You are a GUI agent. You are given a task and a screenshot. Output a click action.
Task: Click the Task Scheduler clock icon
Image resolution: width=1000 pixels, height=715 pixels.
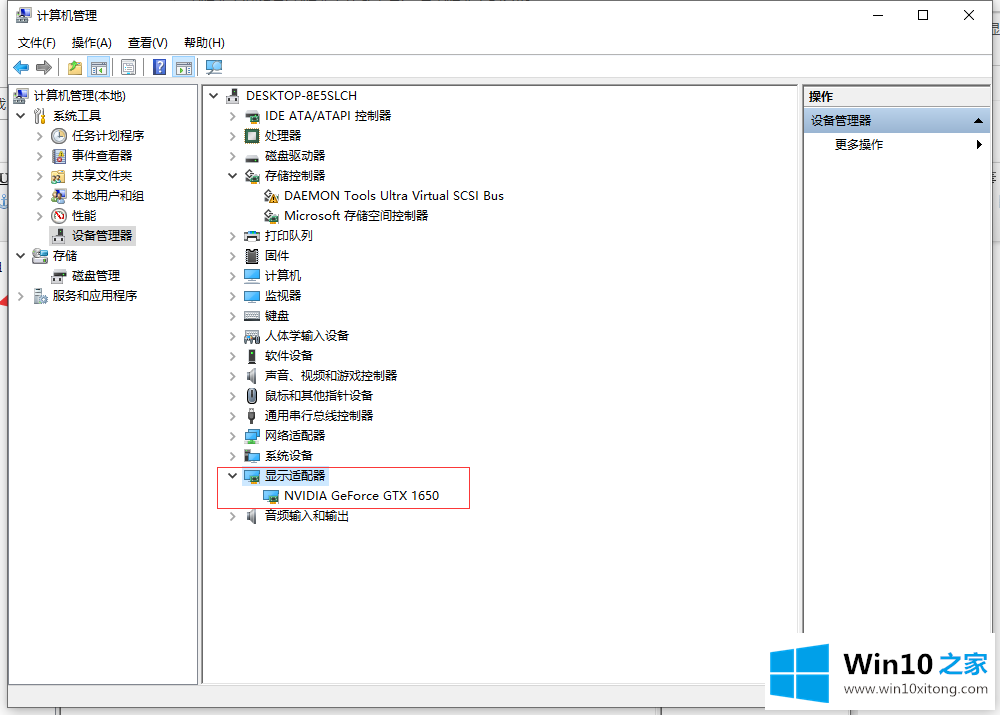click(59, 136)
